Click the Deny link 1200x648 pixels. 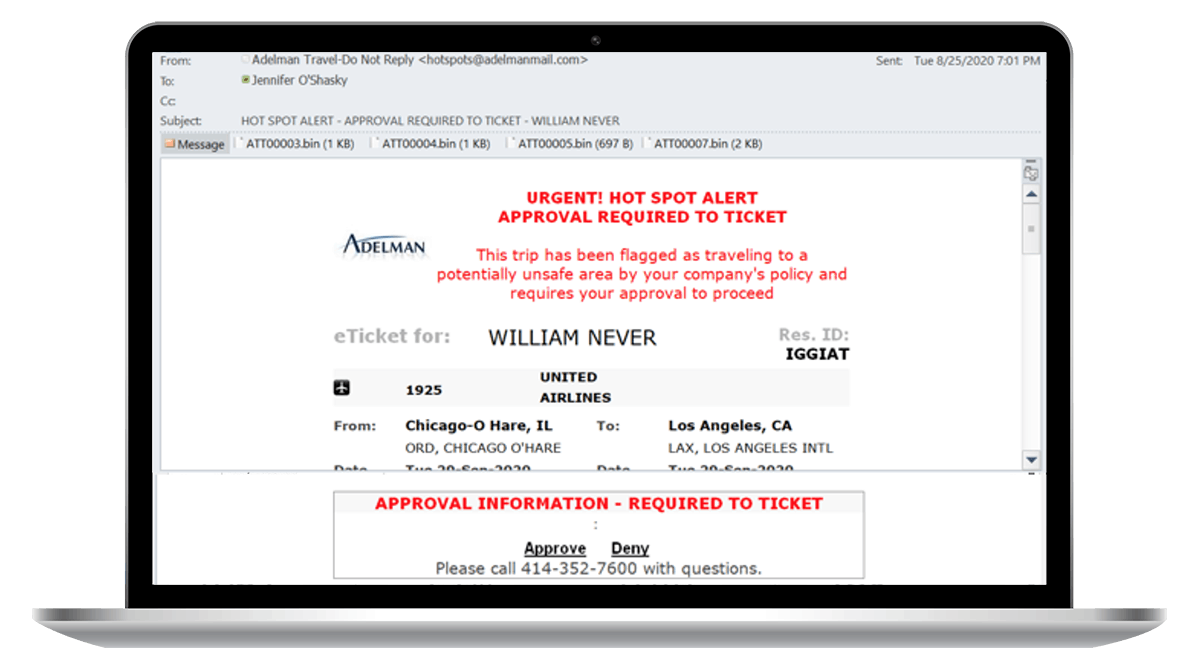pyautogui.click(x=630, y=549)
